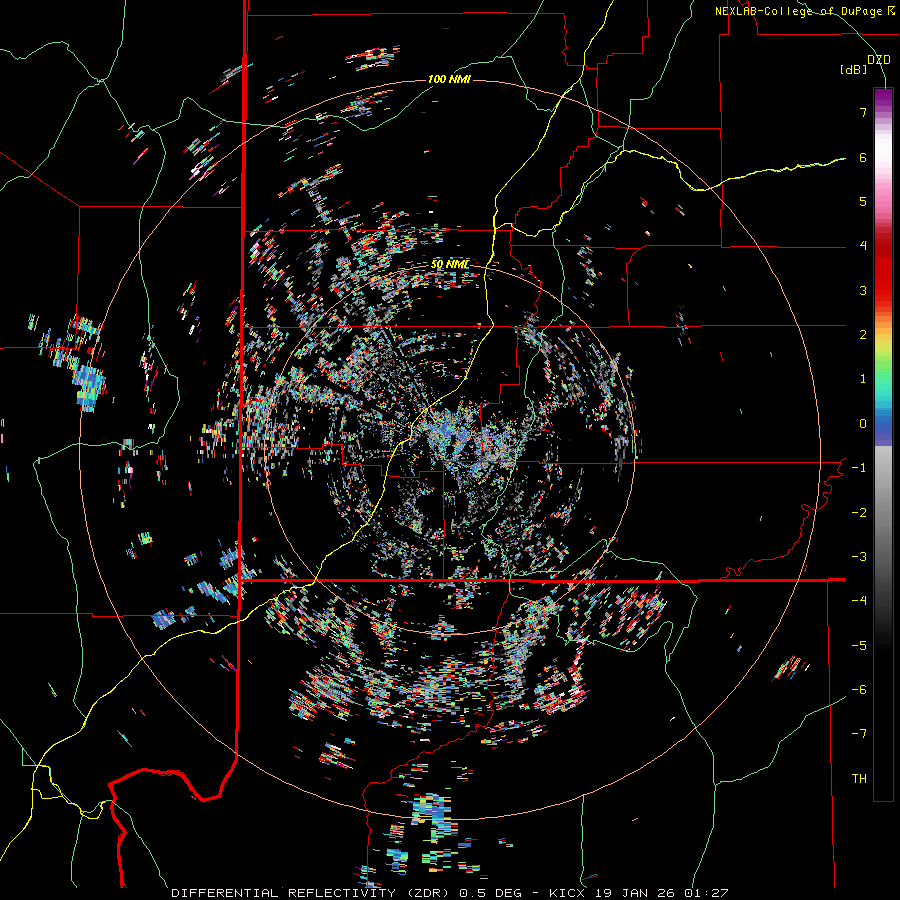Click the -5 value on the color scale
Viewport: 900px width, 900px height.
point(859,646)
